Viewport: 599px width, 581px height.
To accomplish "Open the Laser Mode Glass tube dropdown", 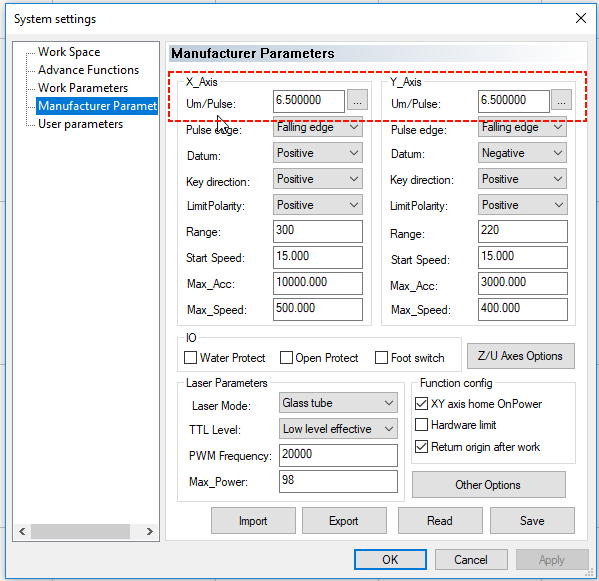I will [x=338, y=403].
